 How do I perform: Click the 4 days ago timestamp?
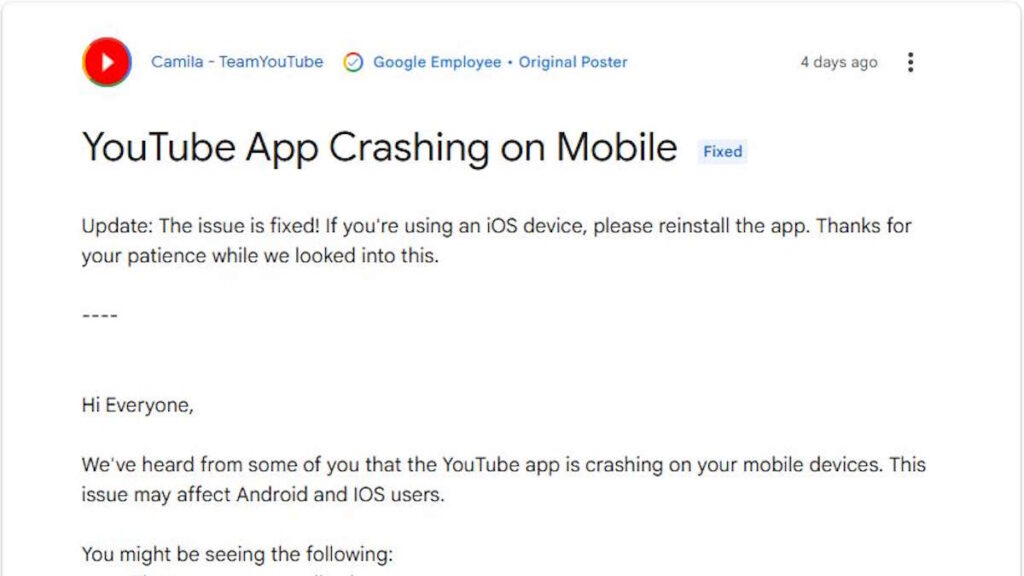pos(838,62)
